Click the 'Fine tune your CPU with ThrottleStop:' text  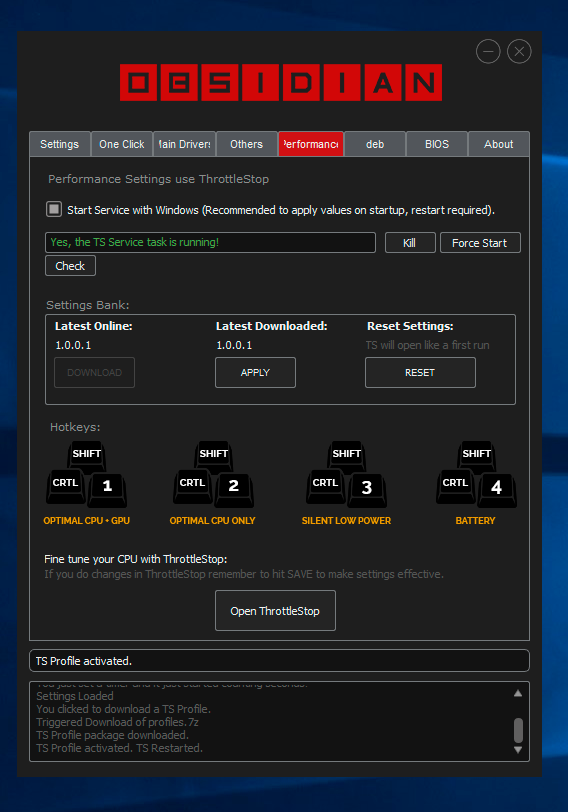[x=136, y=559]
